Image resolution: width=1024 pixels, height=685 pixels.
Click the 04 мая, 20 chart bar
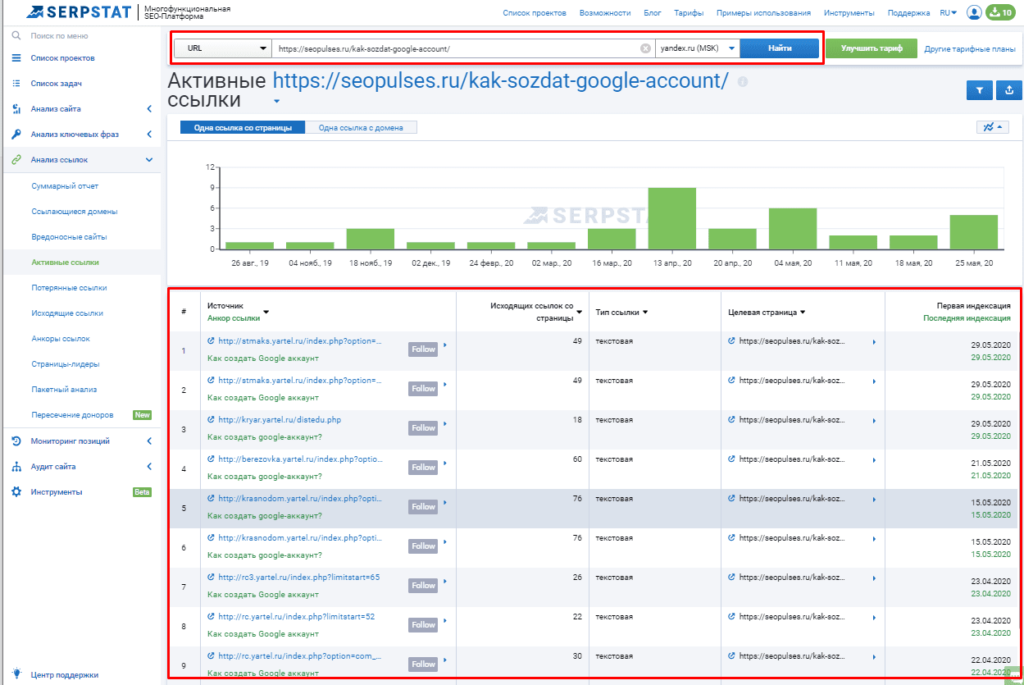793,229
